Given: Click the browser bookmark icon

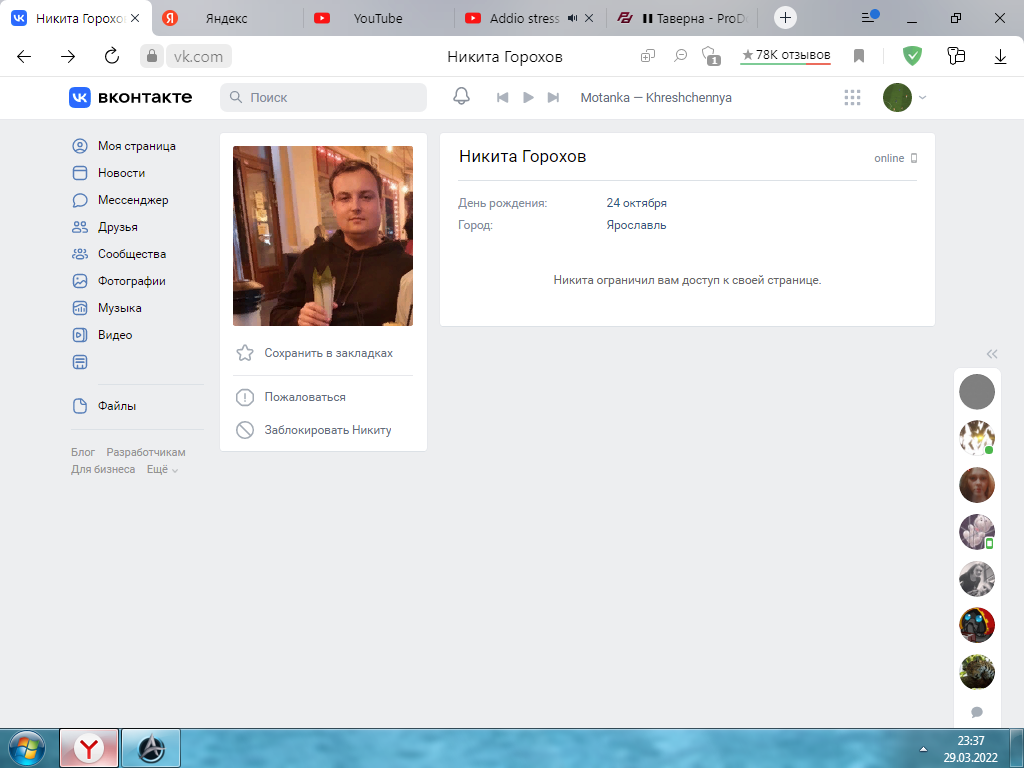Looking at the screenshot, I should [858, 56].
